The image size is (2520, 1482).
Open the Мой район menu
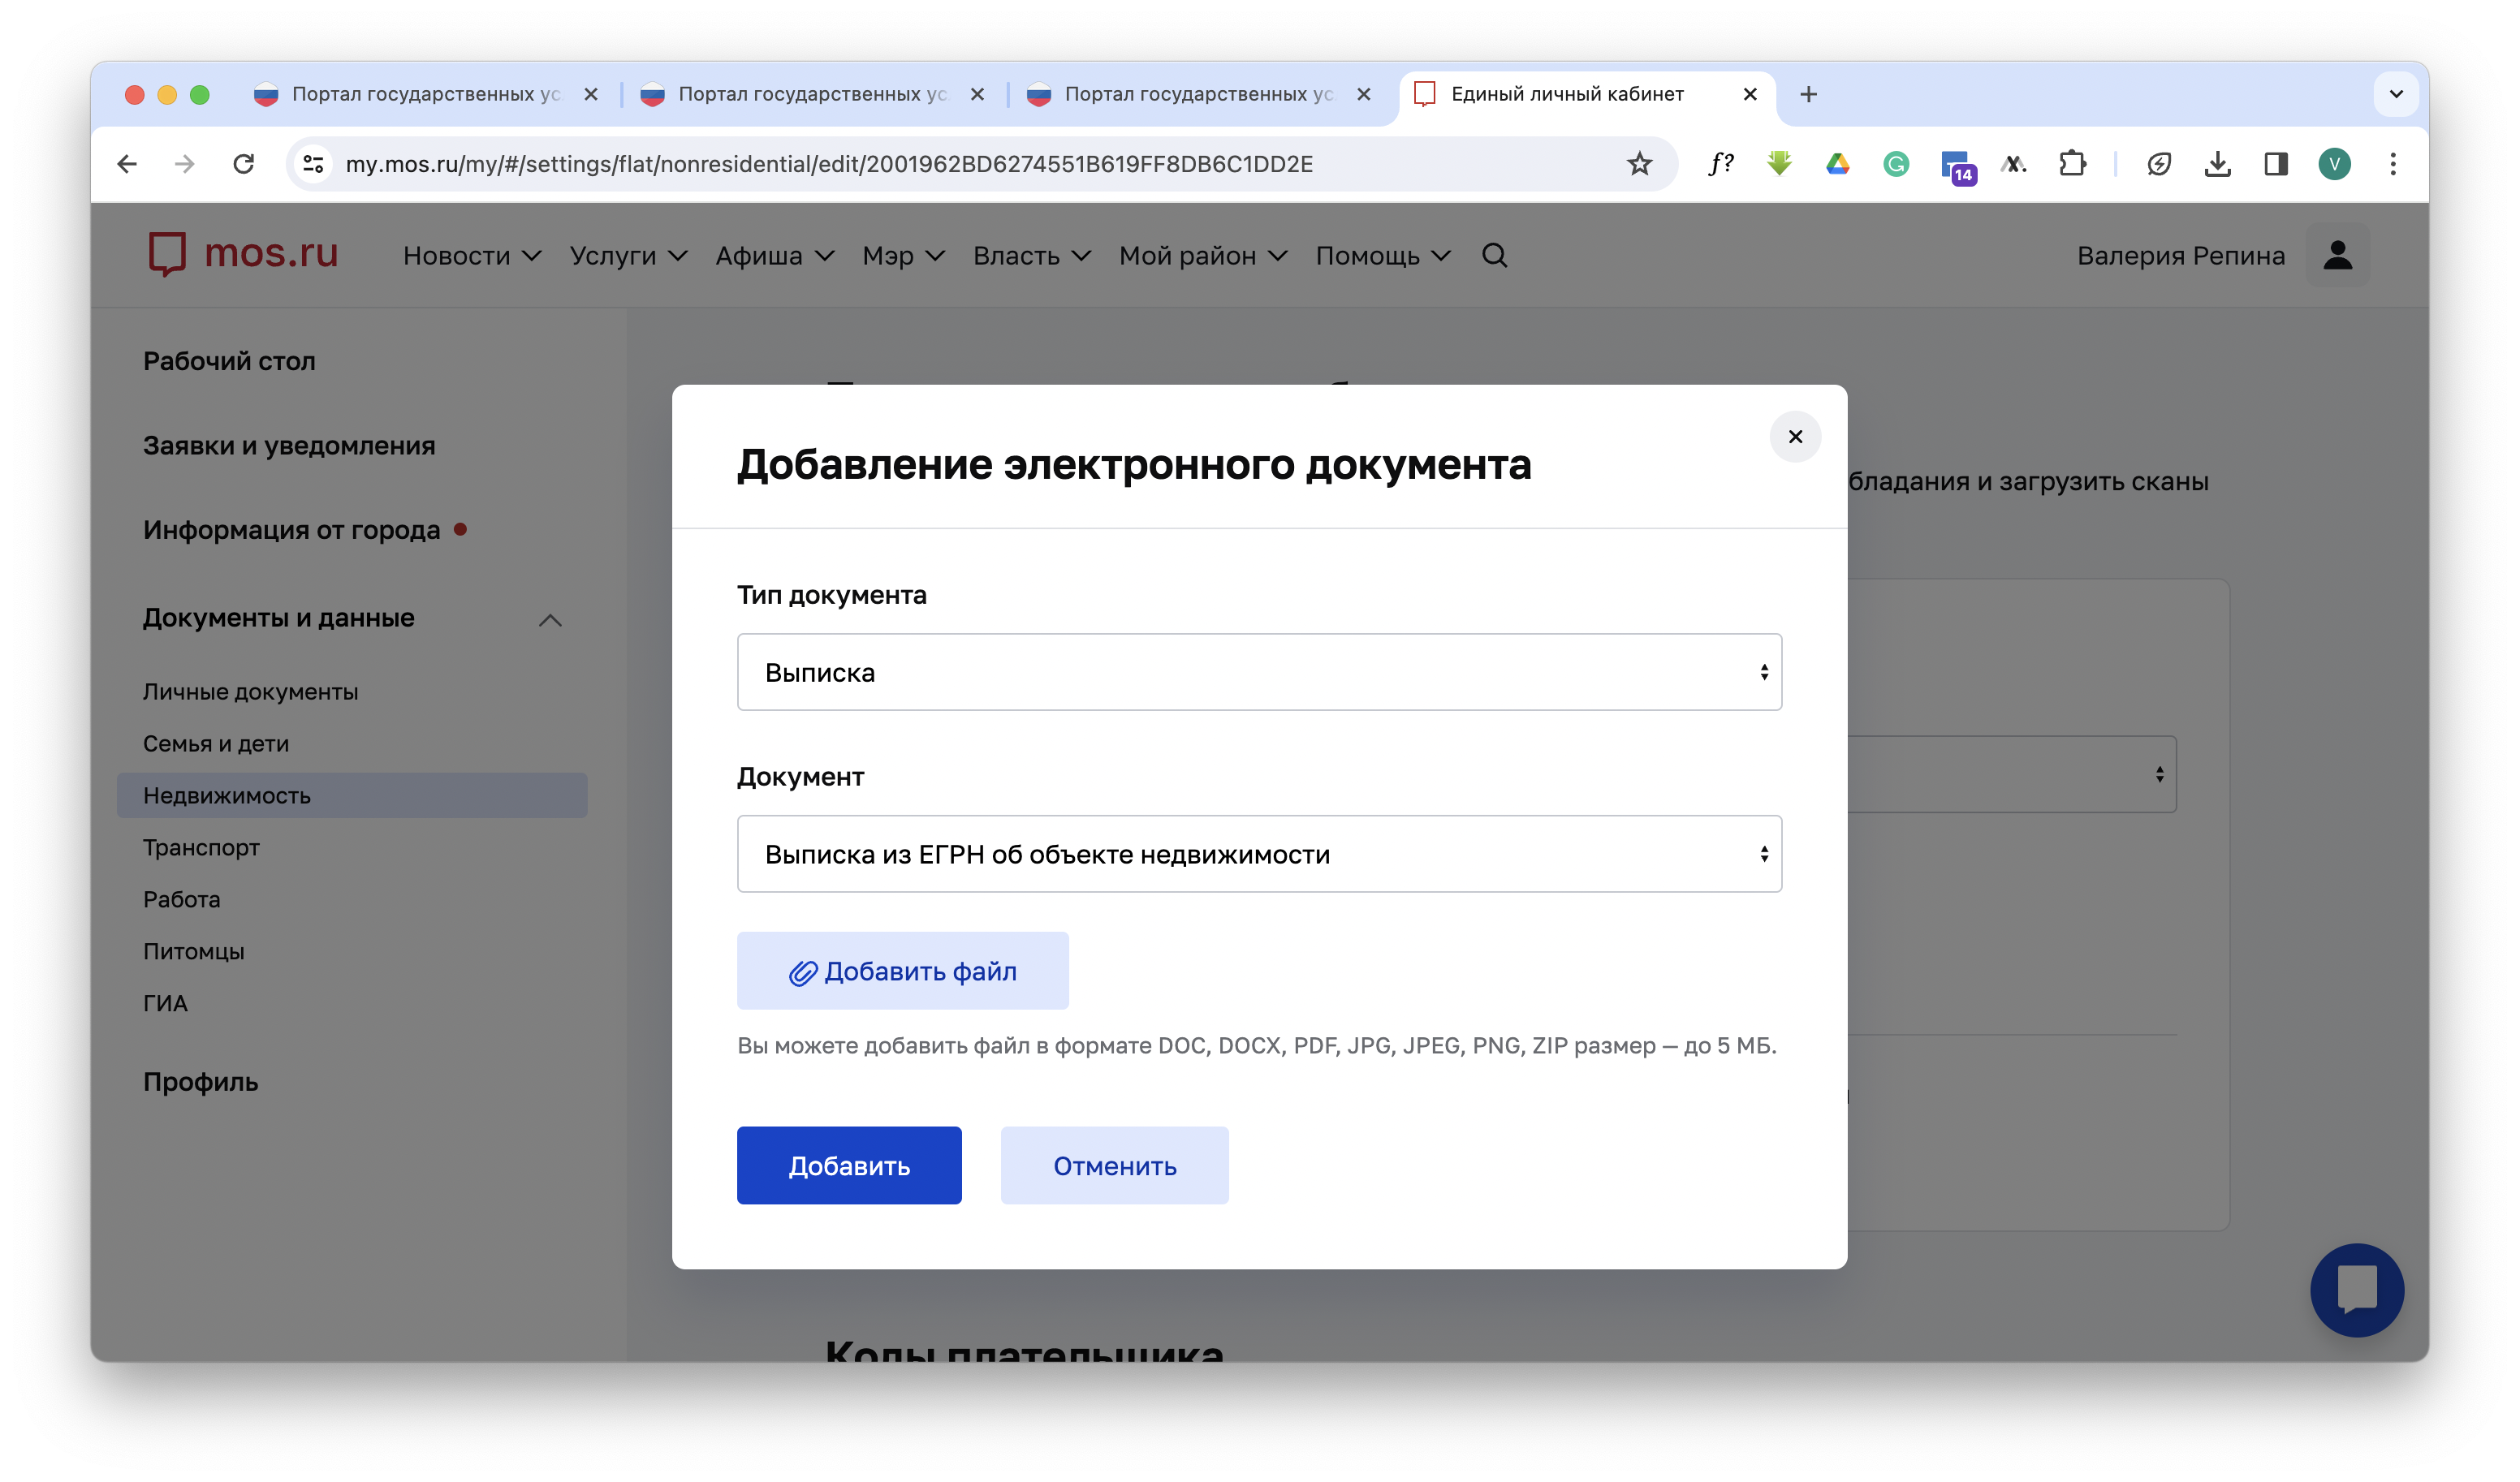(x=1203, y=256)
